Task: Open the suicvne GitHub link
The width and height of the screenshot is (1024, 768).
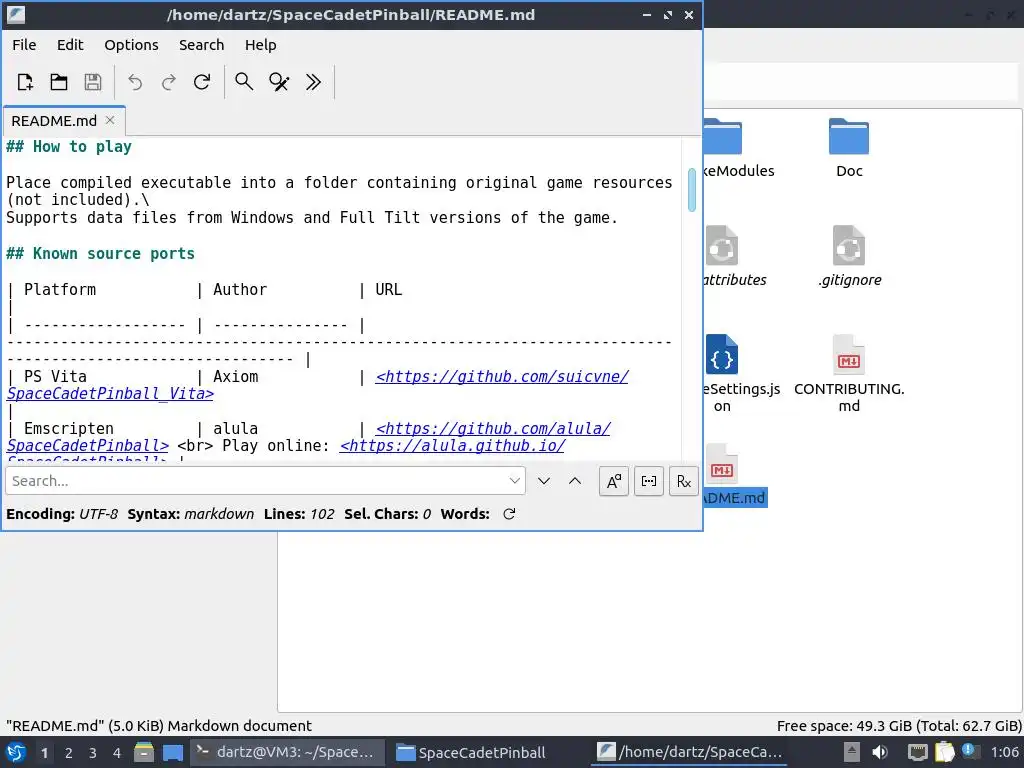Action: 502,377
